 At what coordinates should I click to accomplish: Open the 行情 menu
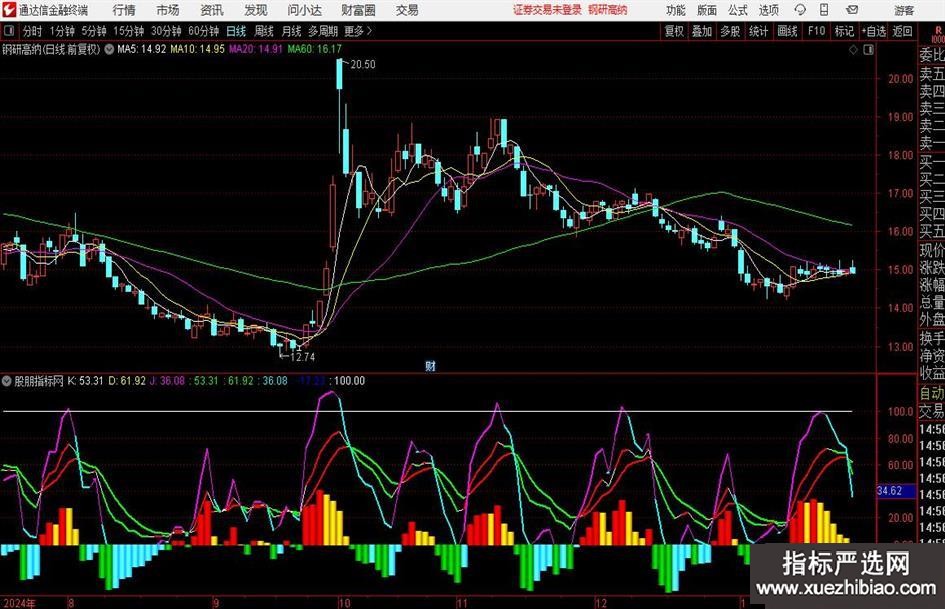click(124, 10)
